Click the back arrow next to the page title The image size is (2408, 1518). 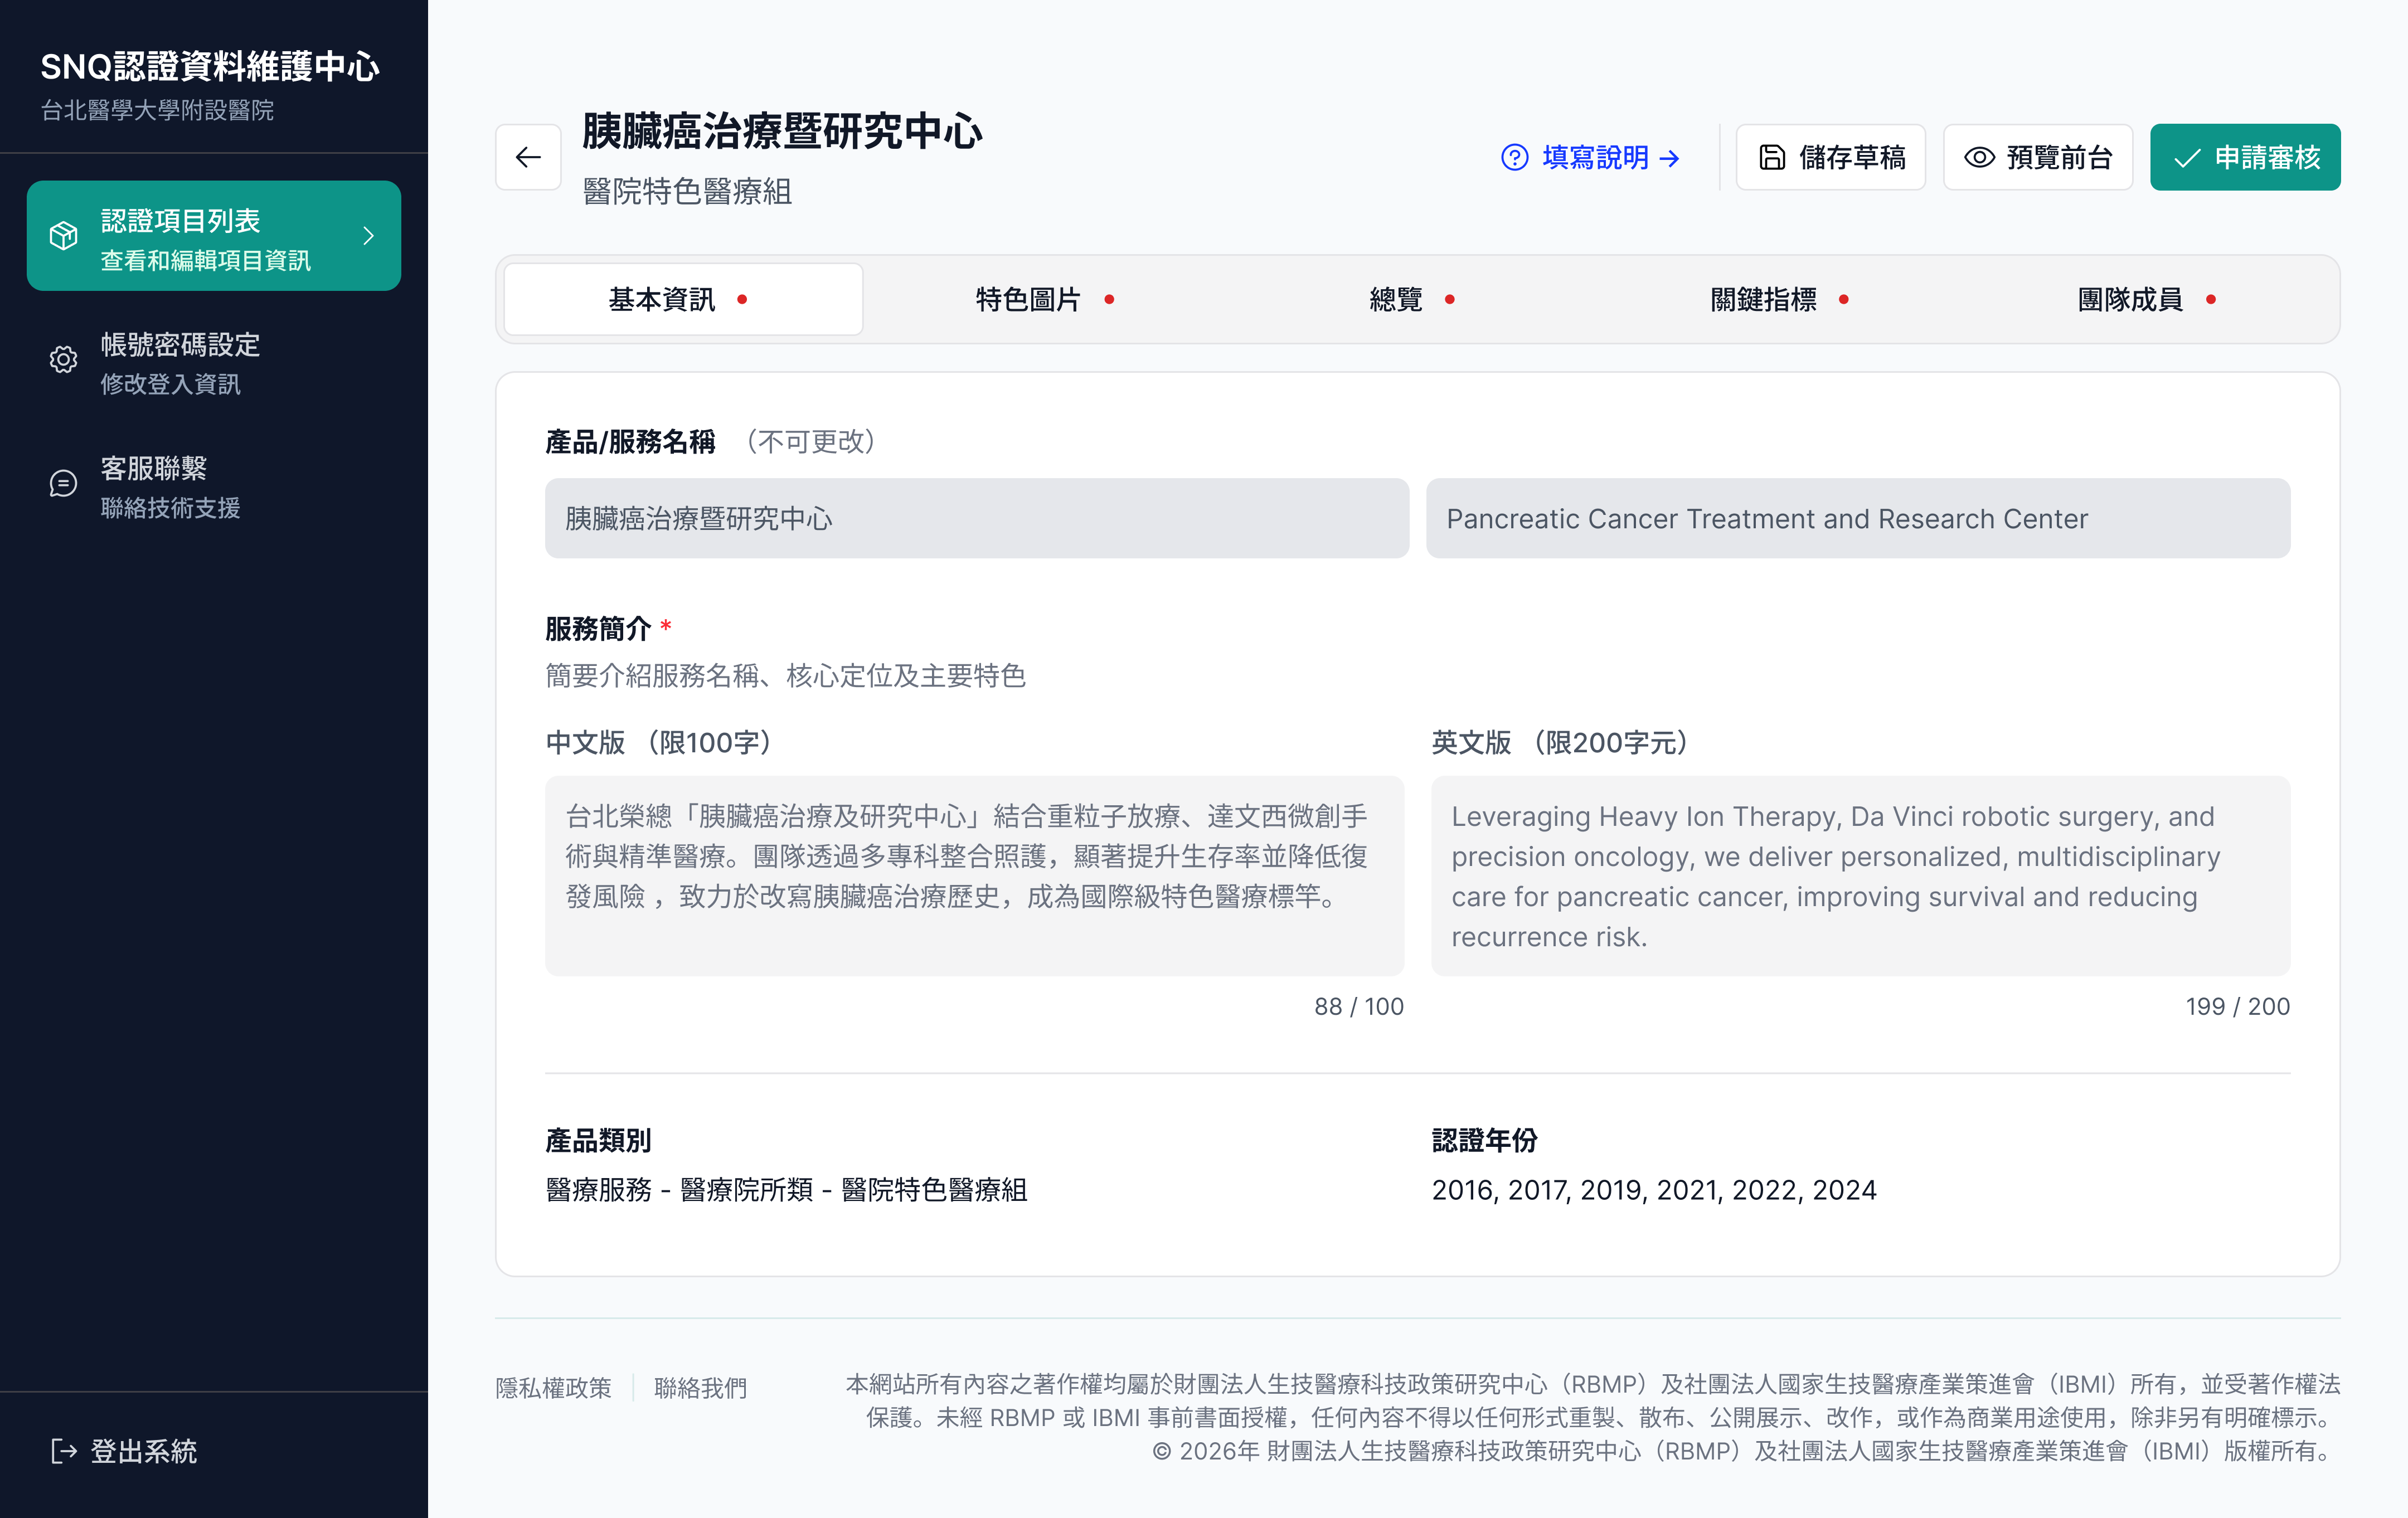click(528, 156)
